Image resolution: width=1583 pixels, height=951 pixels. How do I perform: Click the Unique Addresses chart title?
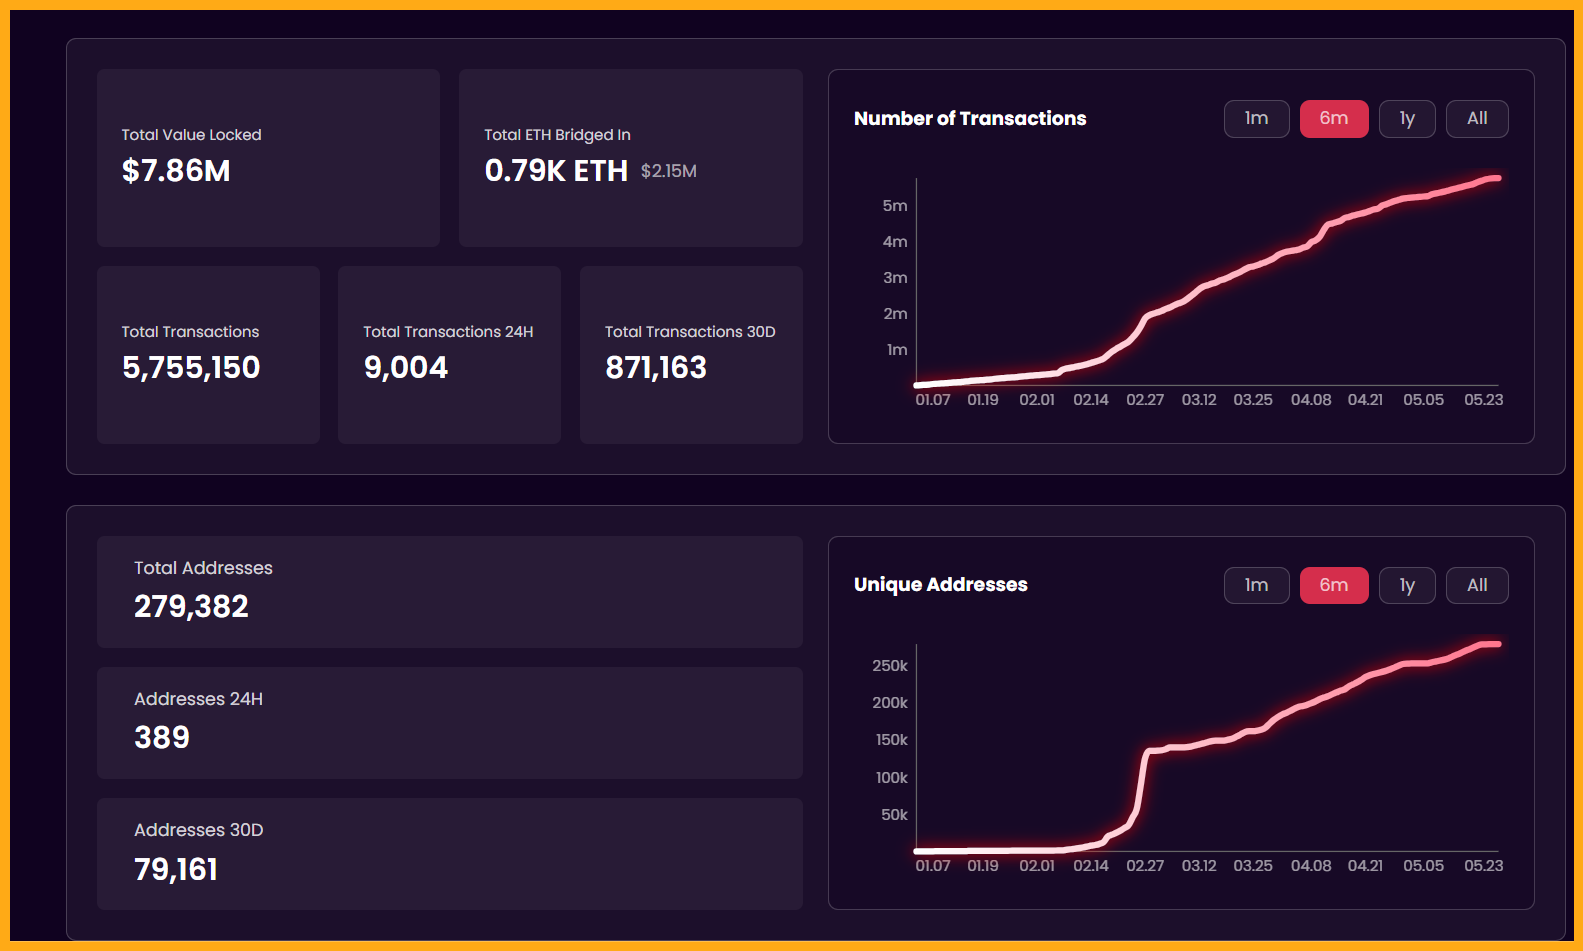pos(940,585)
